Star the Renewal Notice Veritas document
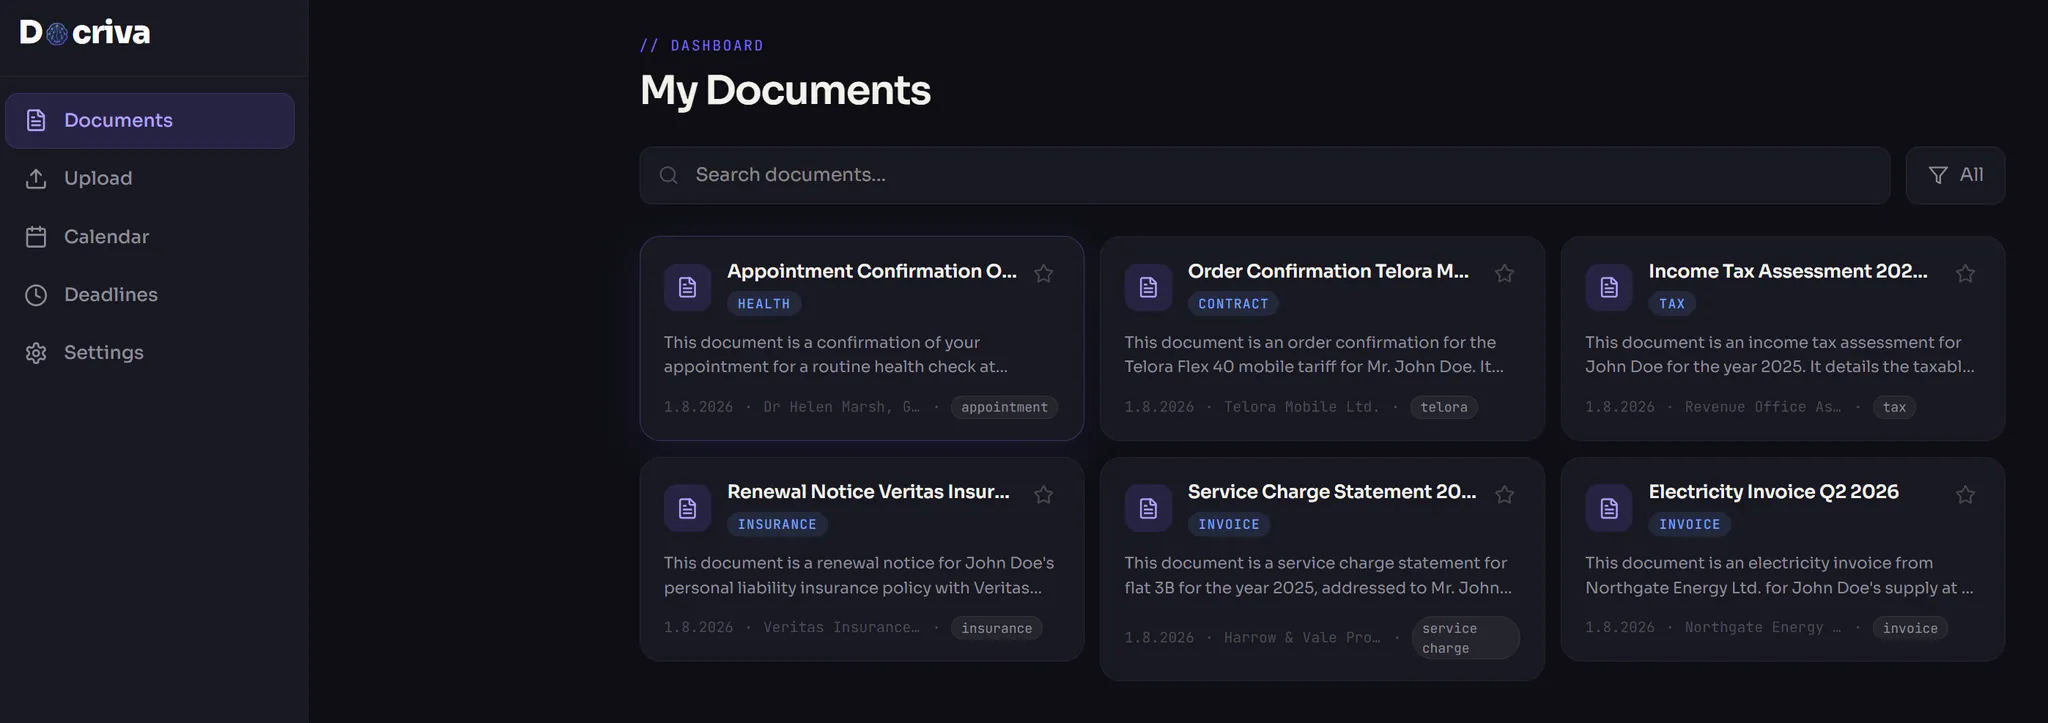The height and width of the screenshot is (723, 2048). click(1044, 495)
